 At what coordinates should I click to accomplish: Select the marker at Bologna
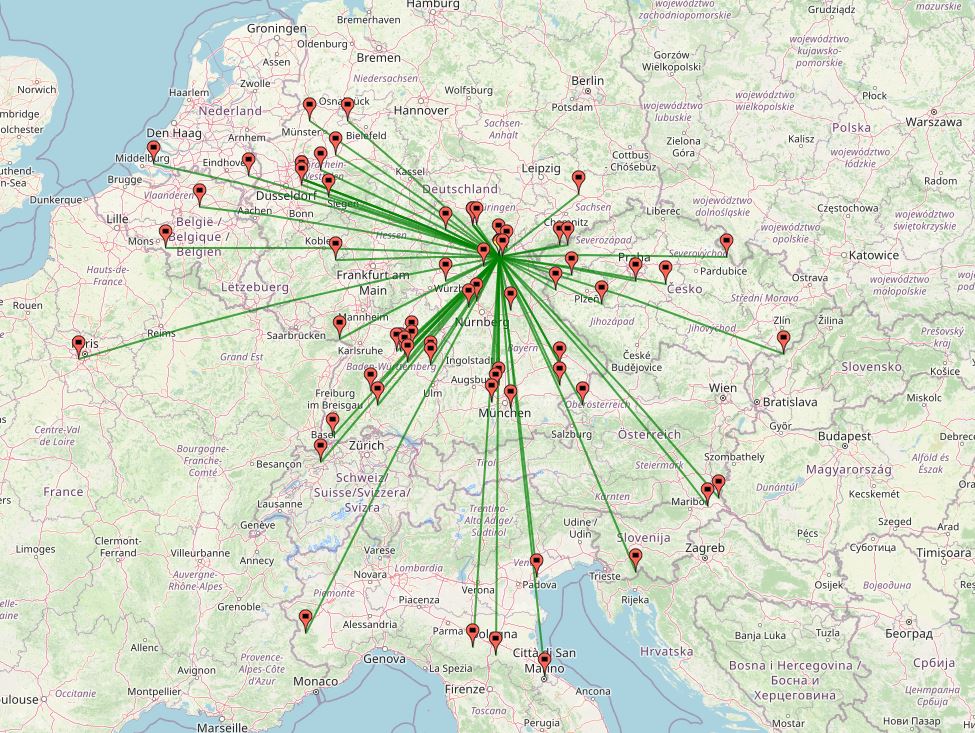(x=496, y=640)
